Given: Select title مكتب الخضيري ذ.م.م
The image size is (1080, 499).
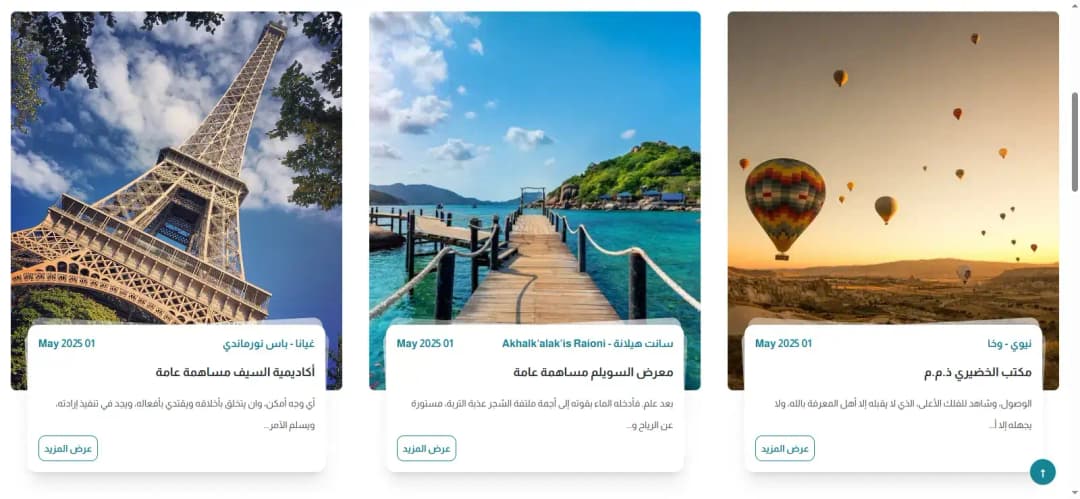Looking at the screenshot, I should click(x=977, y=372).
